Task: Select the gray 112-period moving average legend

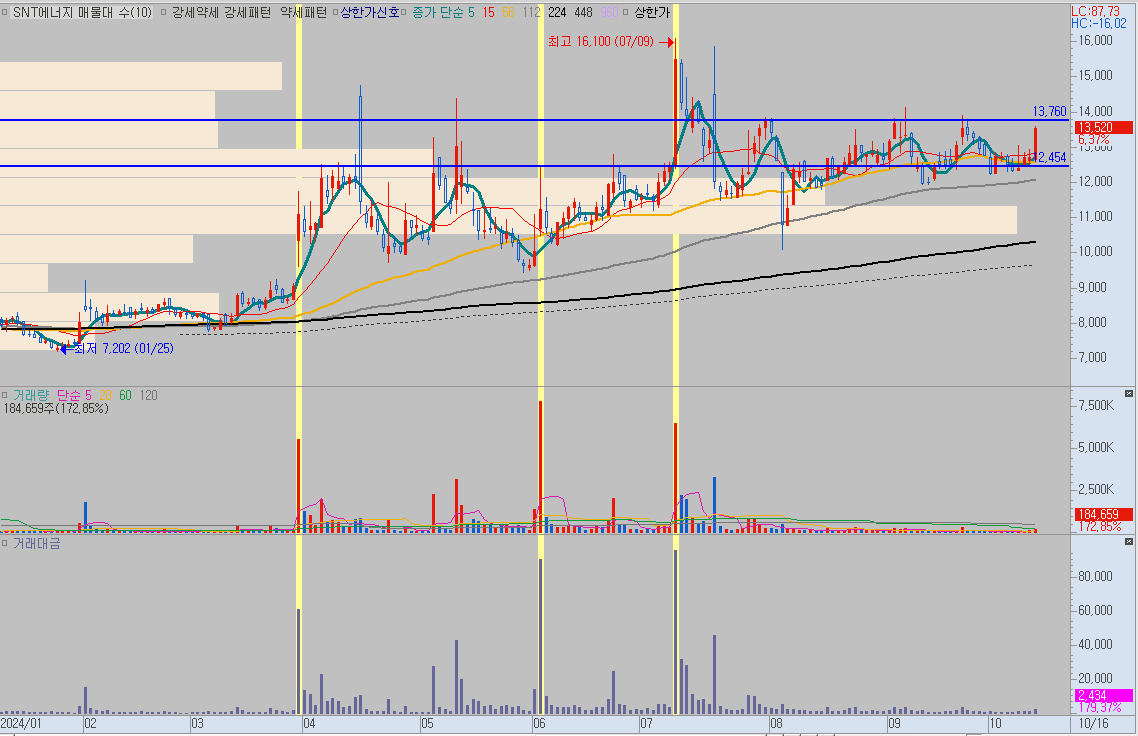Action: tap(531, 12)
